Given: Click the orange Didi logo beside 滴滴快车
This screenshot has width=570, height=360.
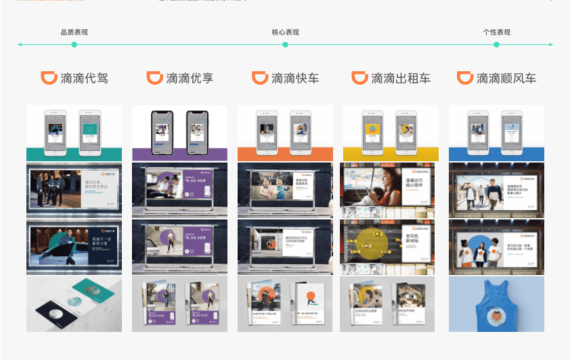Looking at the screenshot, I should click(x=260, y=78).
